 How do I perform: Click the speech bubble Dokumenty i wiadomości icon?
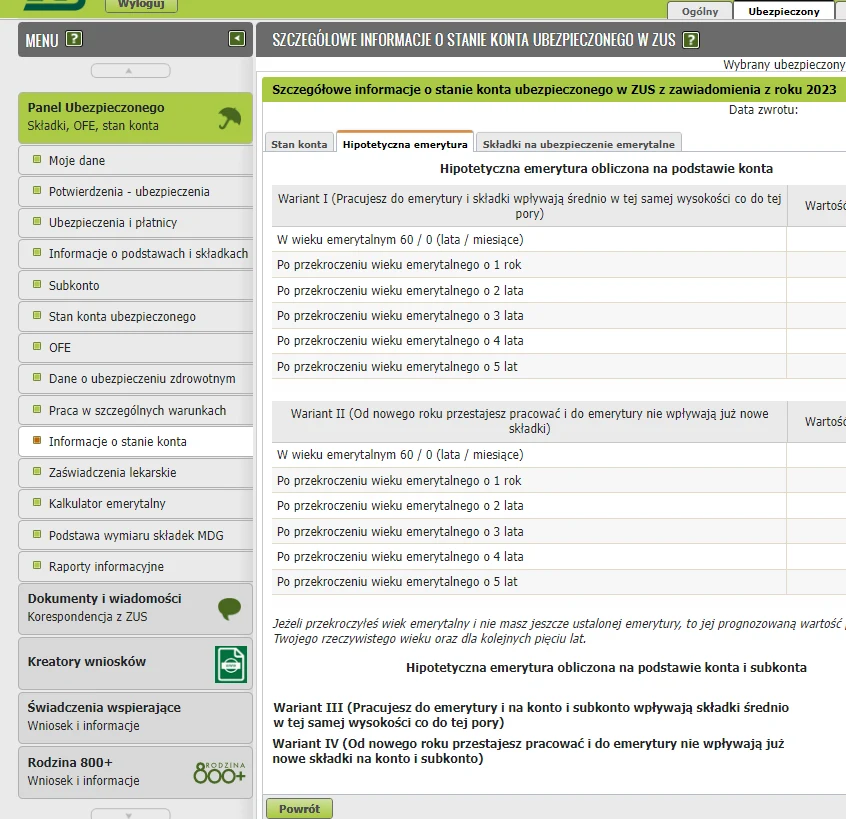[x=229, y=607]
